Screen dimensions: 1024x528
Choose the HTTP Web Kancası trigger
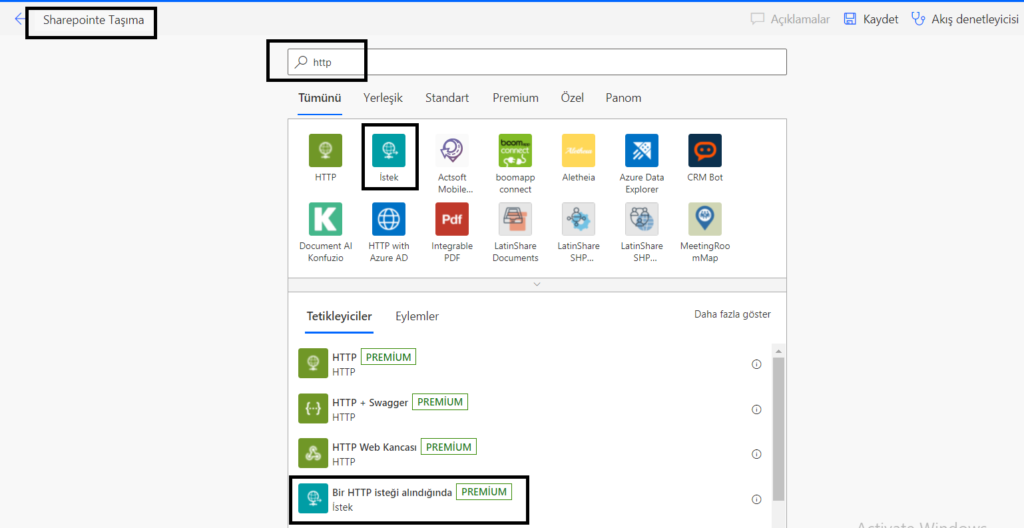[530, 454]
